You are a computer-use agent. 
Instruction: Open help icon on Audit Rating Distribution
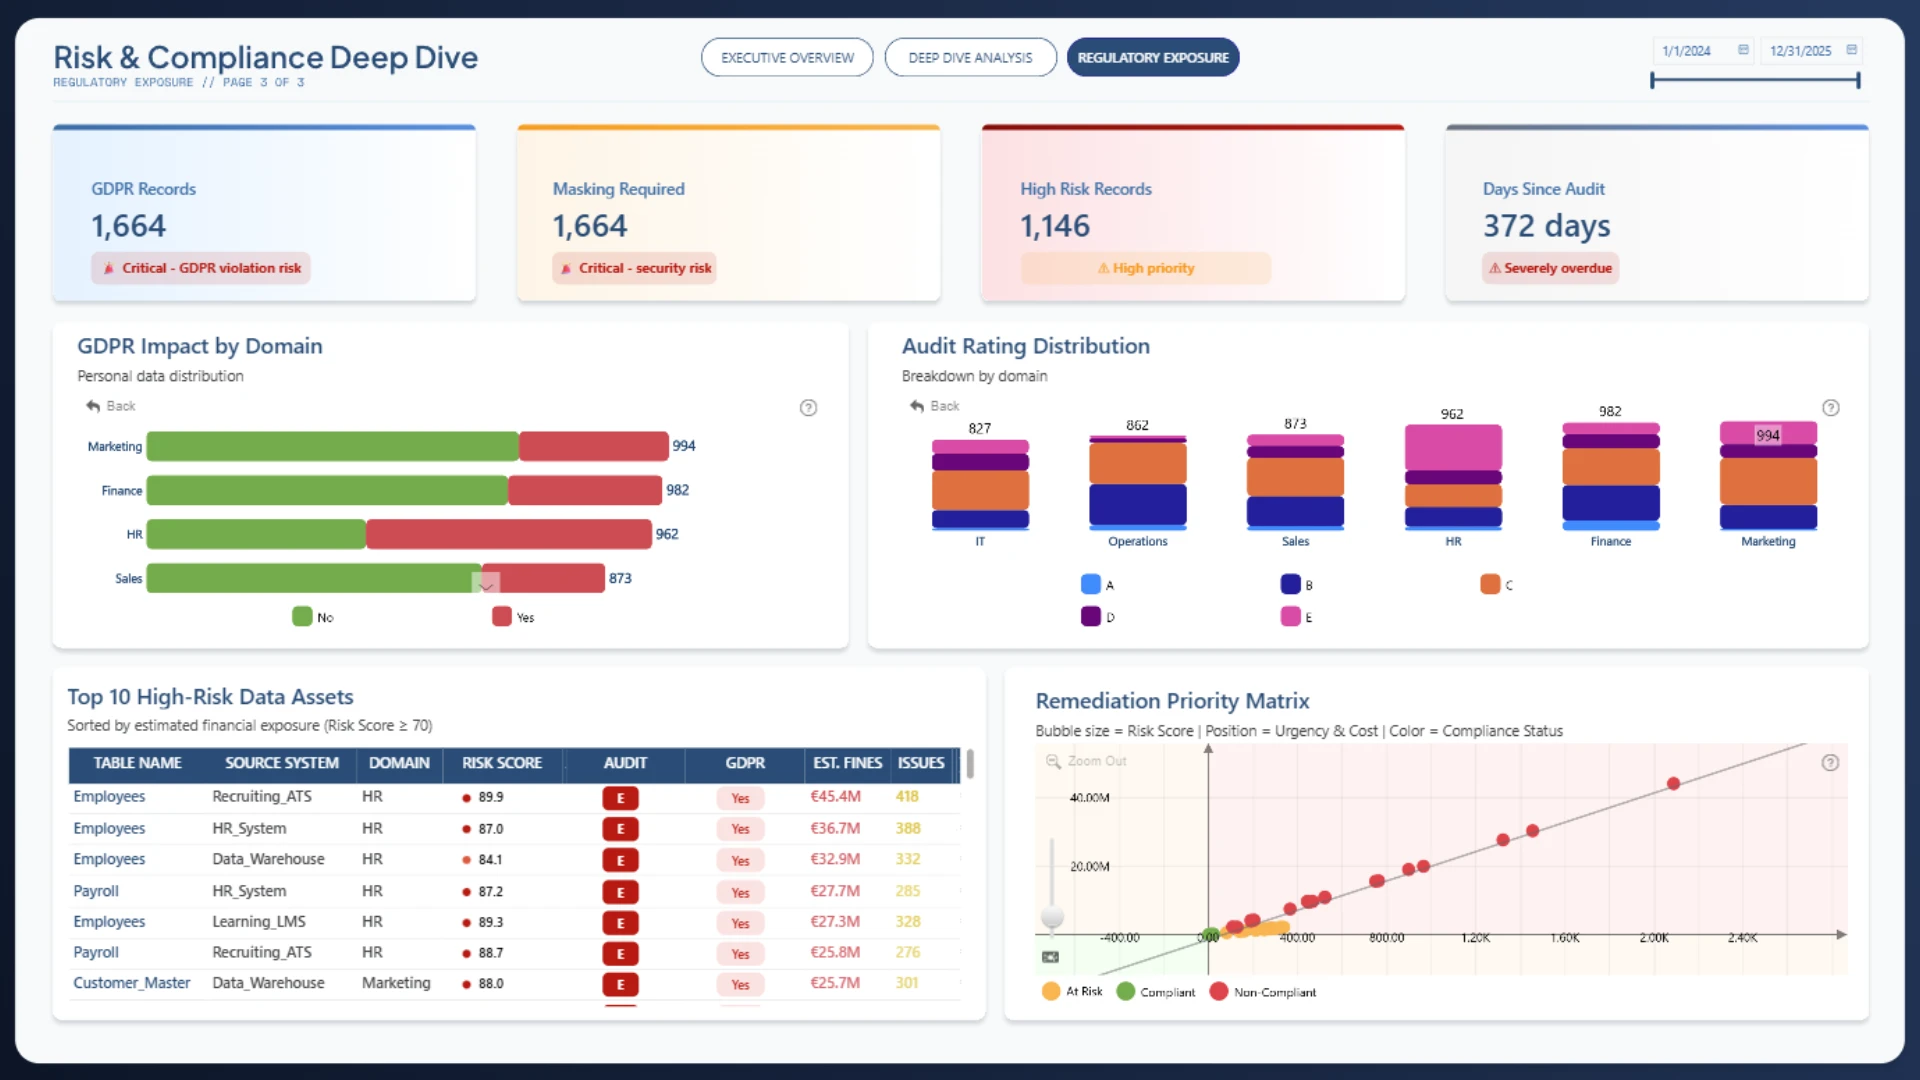(x=1830, y=408)
